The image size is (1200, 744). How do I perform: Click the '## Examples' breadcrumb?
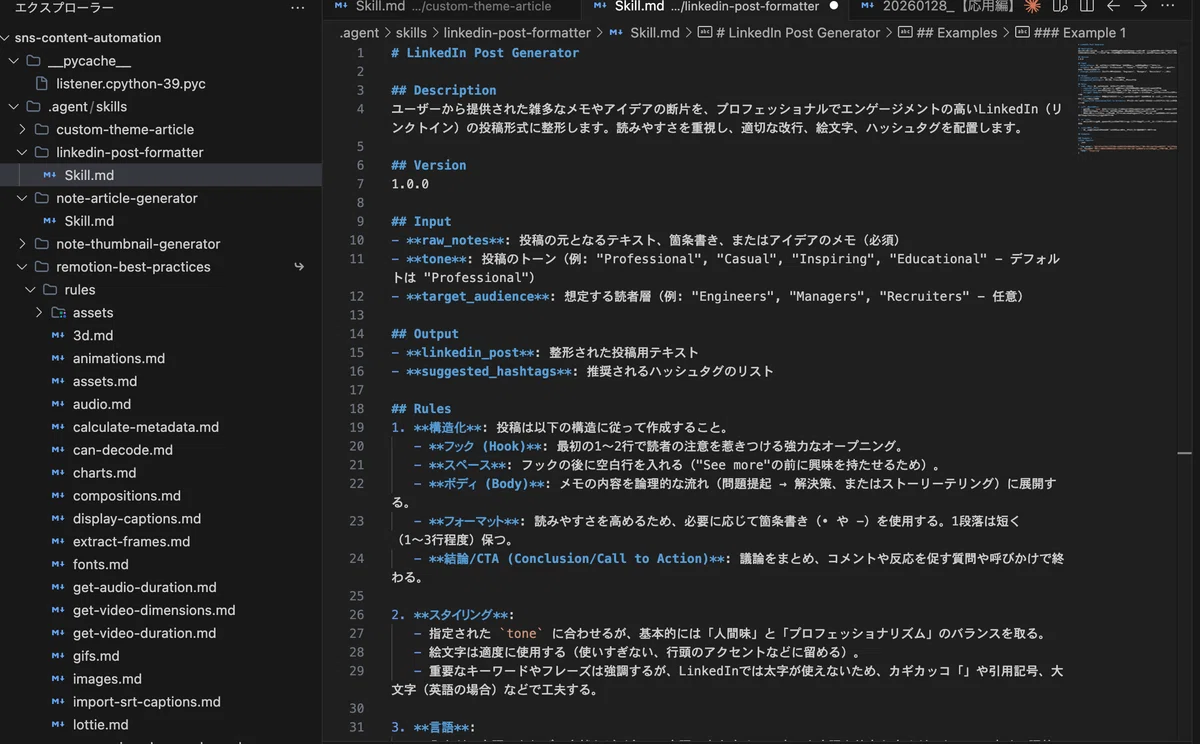957,33
